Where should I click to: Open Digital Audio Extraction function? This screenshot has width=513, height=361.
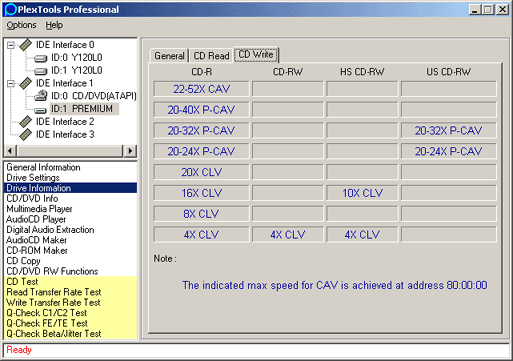click(x=50, y=230)
